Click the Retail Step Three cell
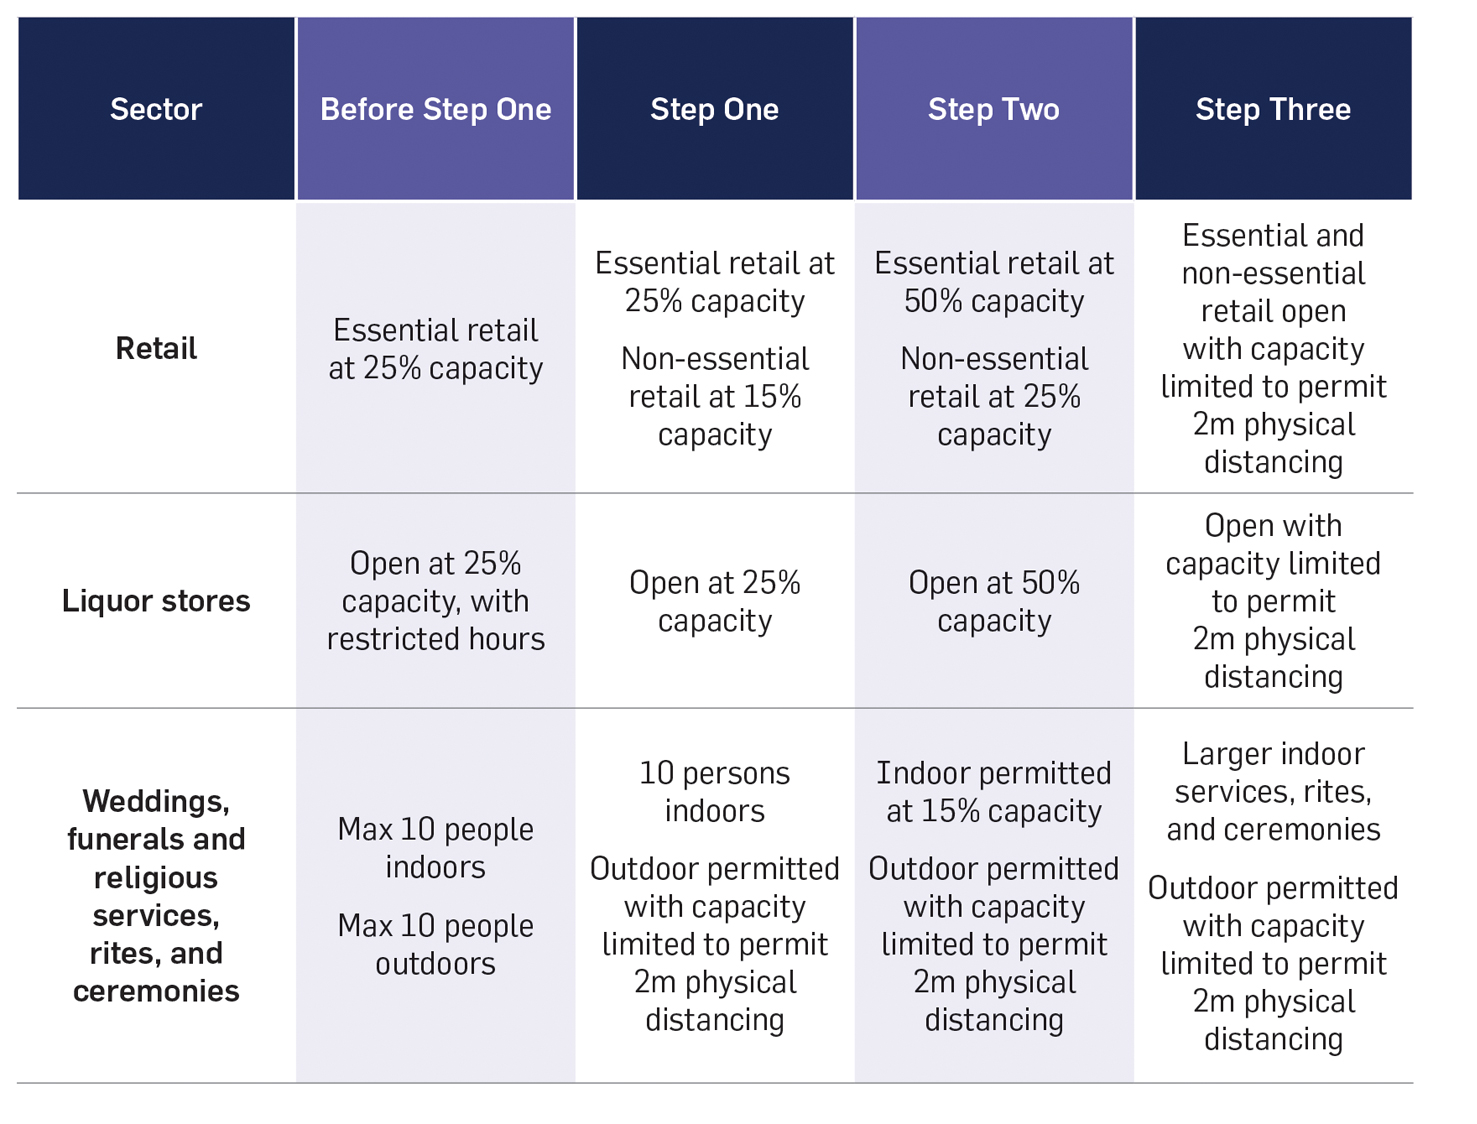This screenshot has height=1124, width=1477. click(x=1273, y=348)
